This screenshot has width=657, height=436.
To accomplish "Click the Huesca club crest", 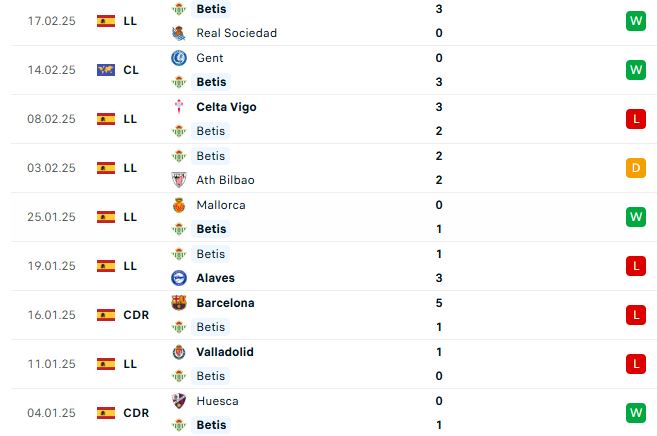I will click(179, 401).
